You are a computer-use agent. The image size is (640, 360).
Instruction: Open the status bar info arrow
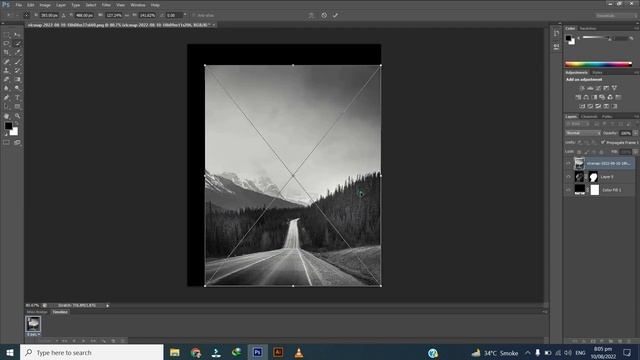coord(107,305)
